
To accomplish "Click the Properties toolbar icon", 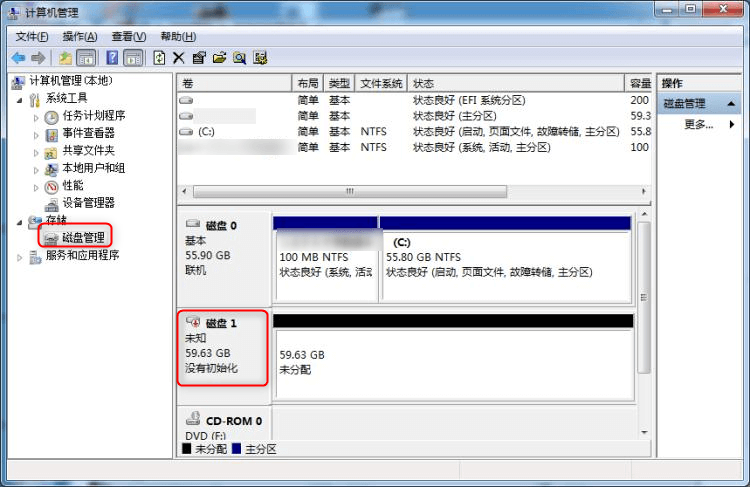I will click(x=199, y=58).
